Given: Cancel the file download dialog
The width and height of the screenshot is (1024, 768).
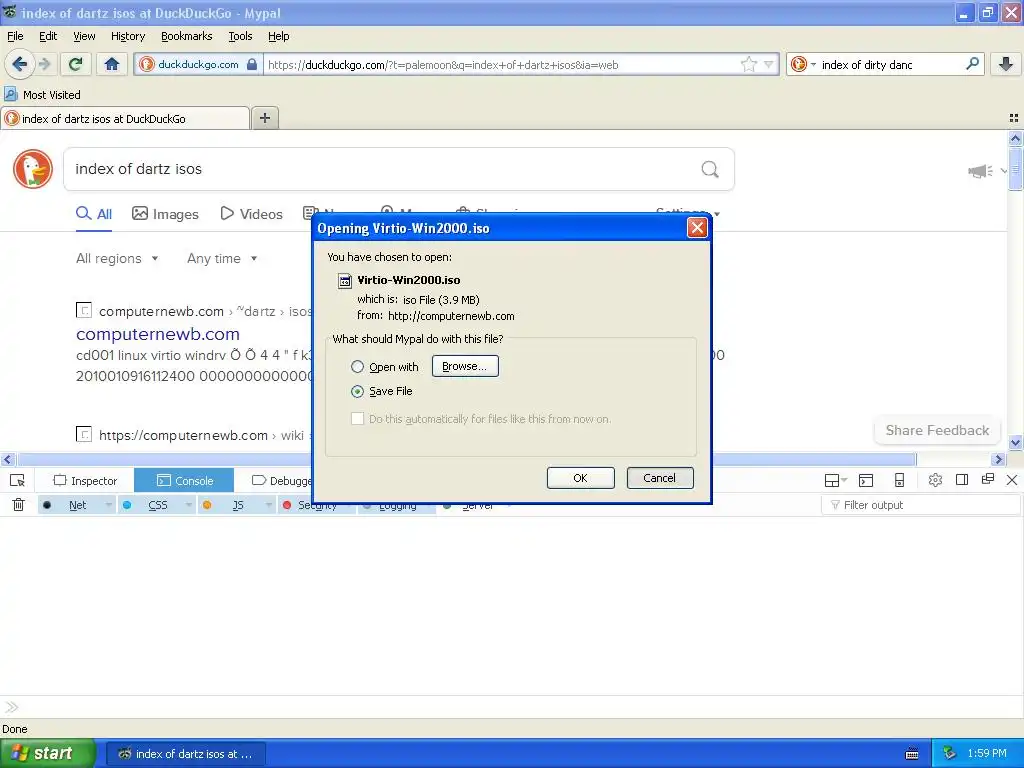Looking at the screenshot, I should tap(660, 478).
